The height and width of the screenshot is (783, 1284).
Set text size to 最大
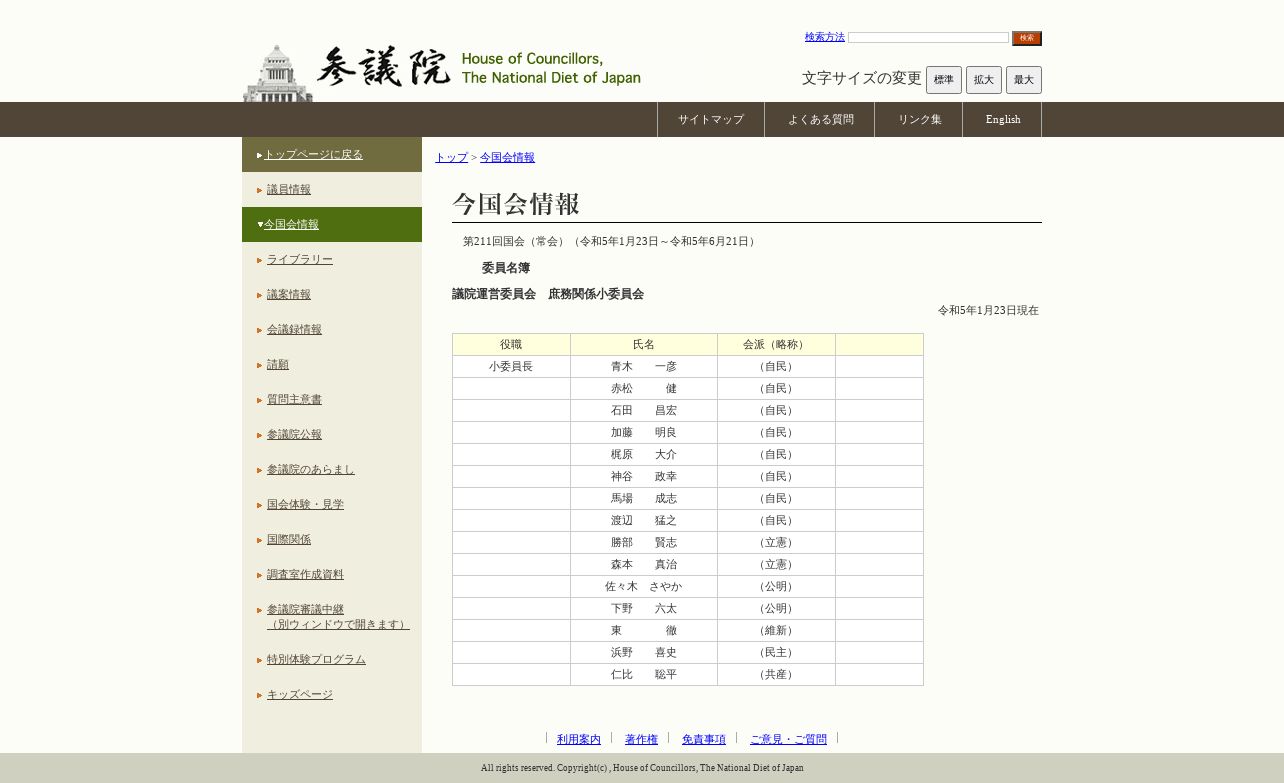(x=1024, y=80)
